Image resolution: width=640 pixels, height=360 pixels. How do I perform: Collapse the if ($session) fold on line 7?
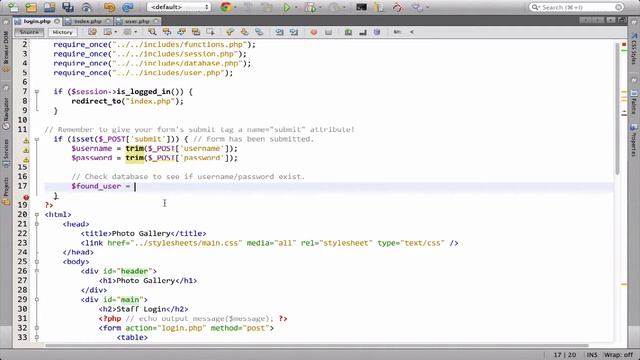coord(37,92)
